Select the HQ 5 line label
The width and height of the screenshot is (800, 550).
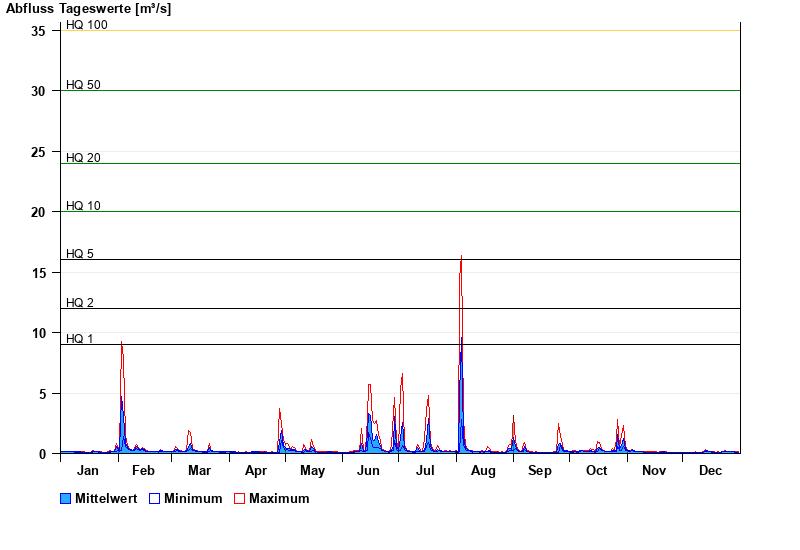[80, 254]
